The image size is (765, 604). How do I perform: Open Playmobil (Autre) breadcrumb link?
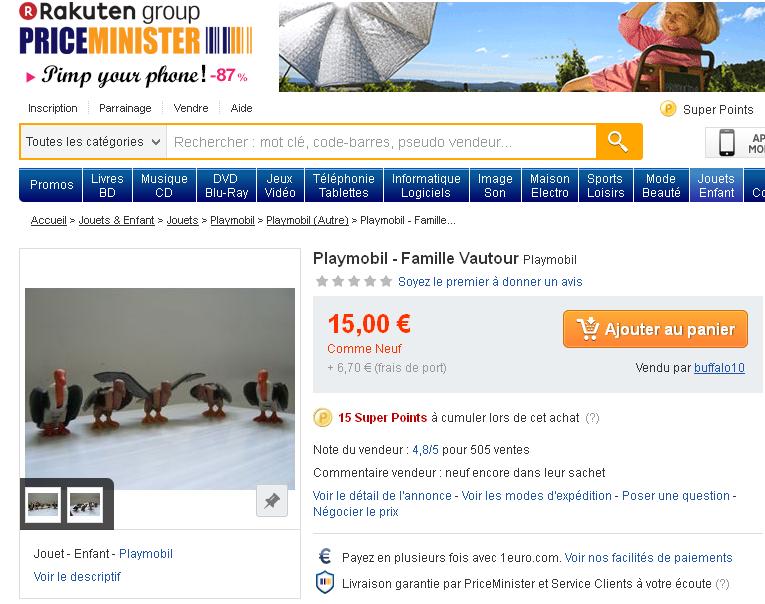pos(307,221)
